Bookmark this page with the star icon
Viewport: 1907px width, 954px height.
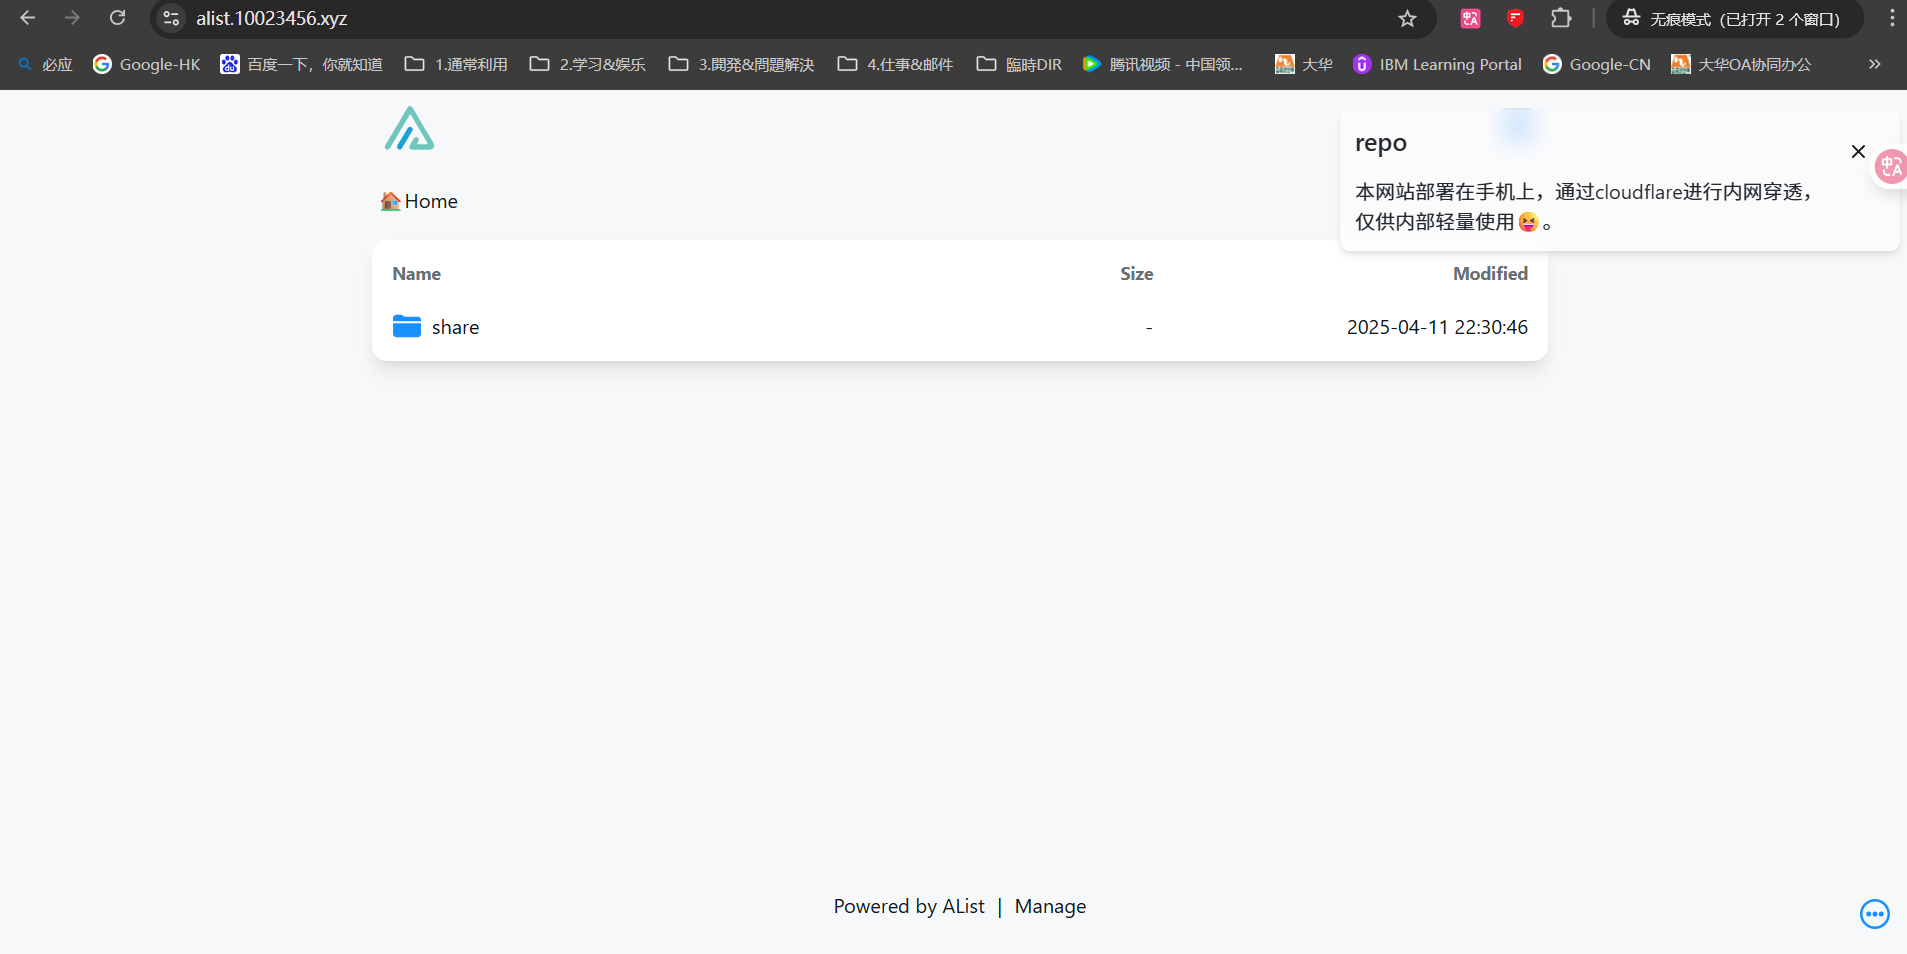1407,18
